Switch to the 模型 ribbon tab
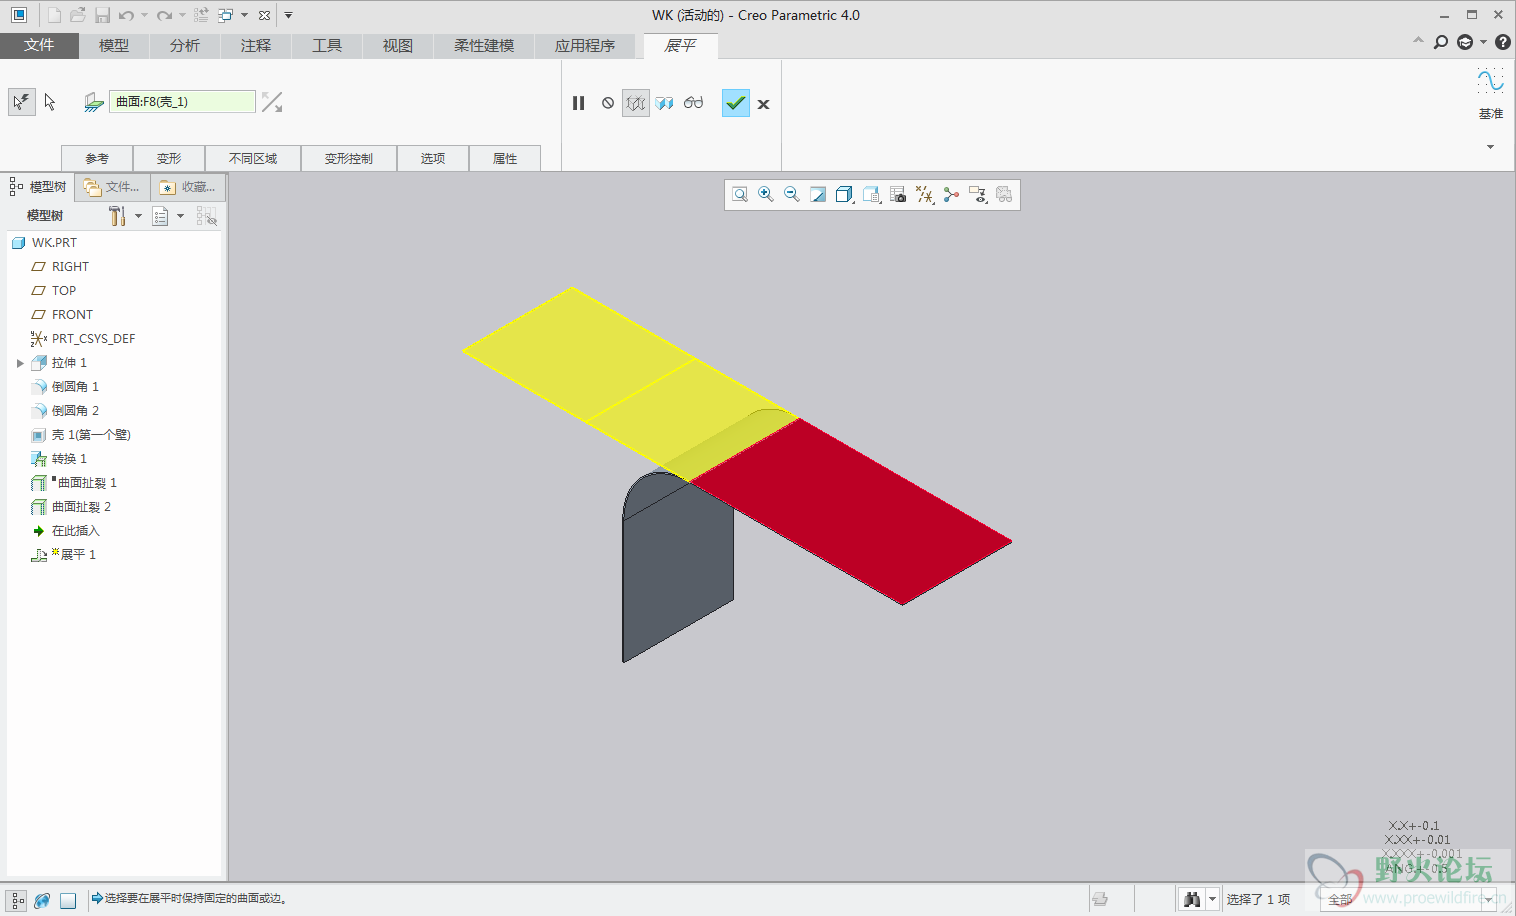 [114, 45]
